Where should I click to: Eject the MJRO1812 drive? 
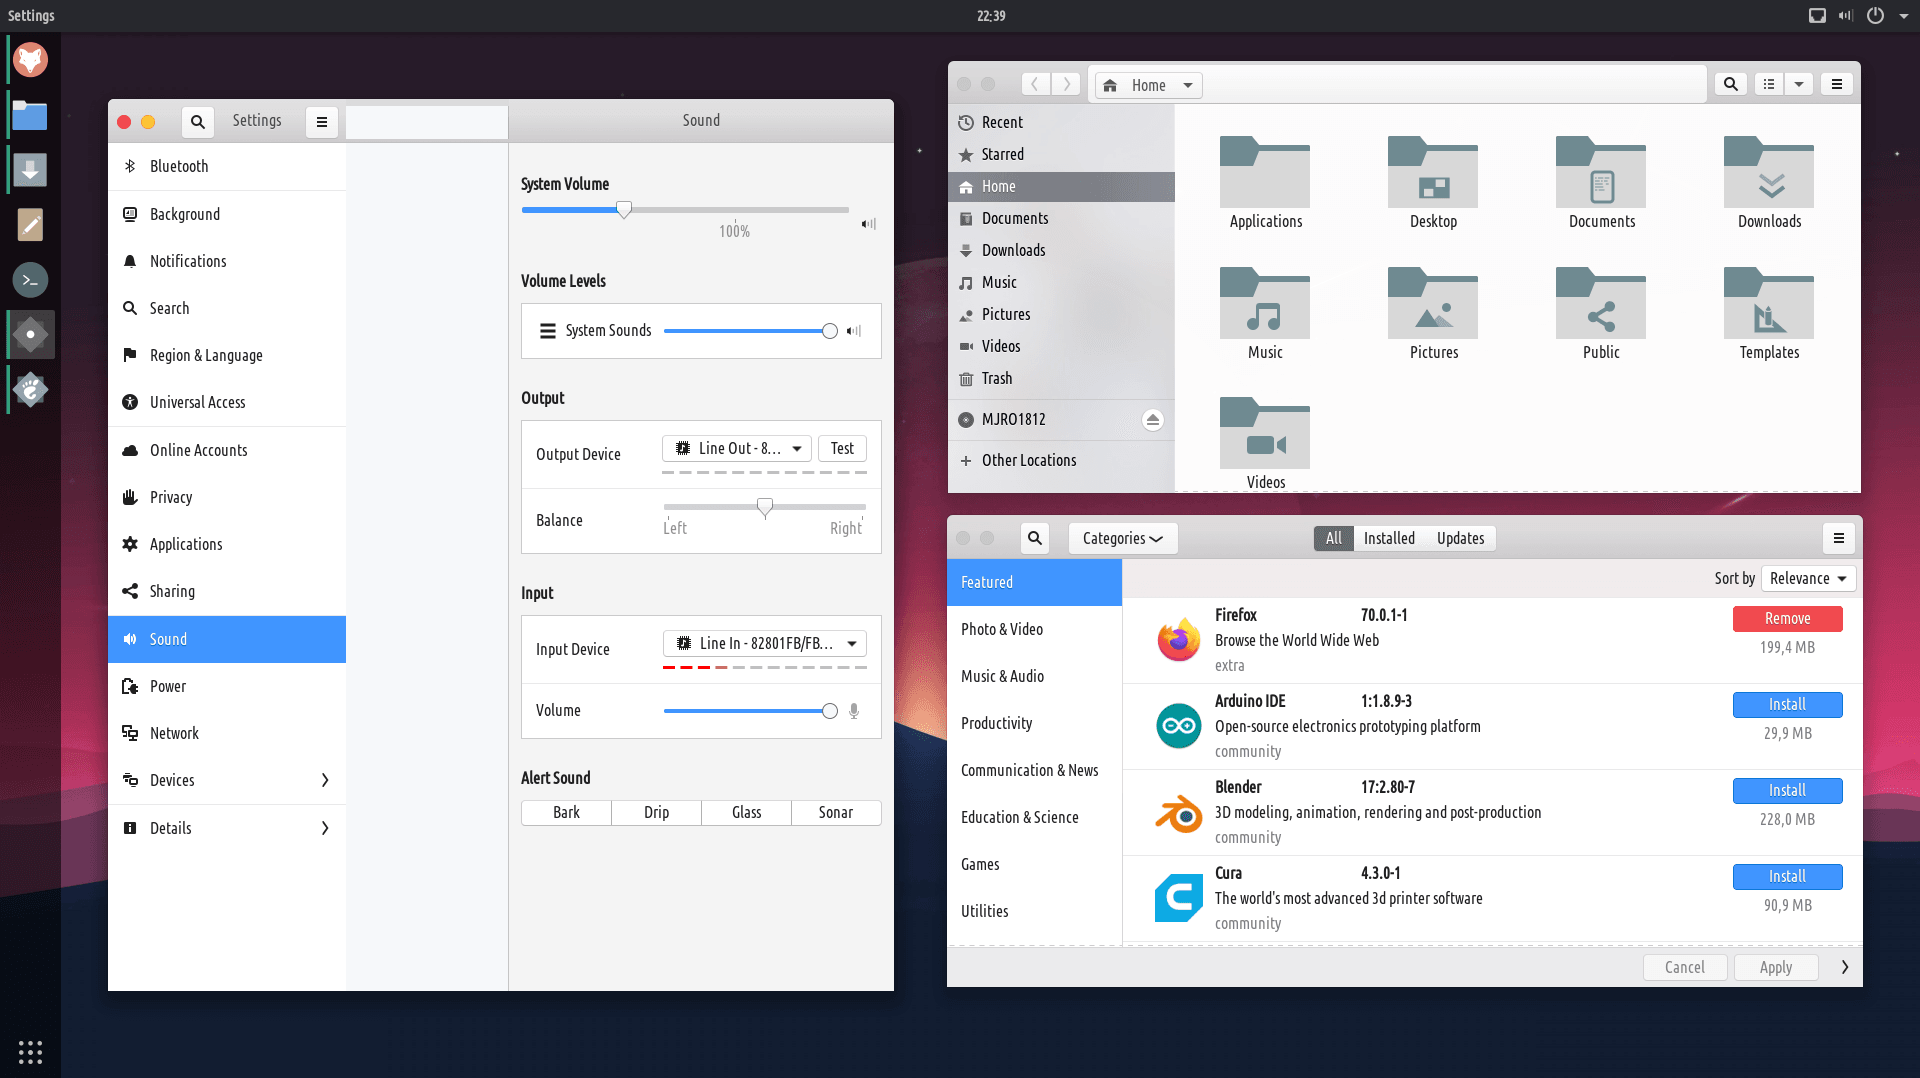click(1152, 420)
